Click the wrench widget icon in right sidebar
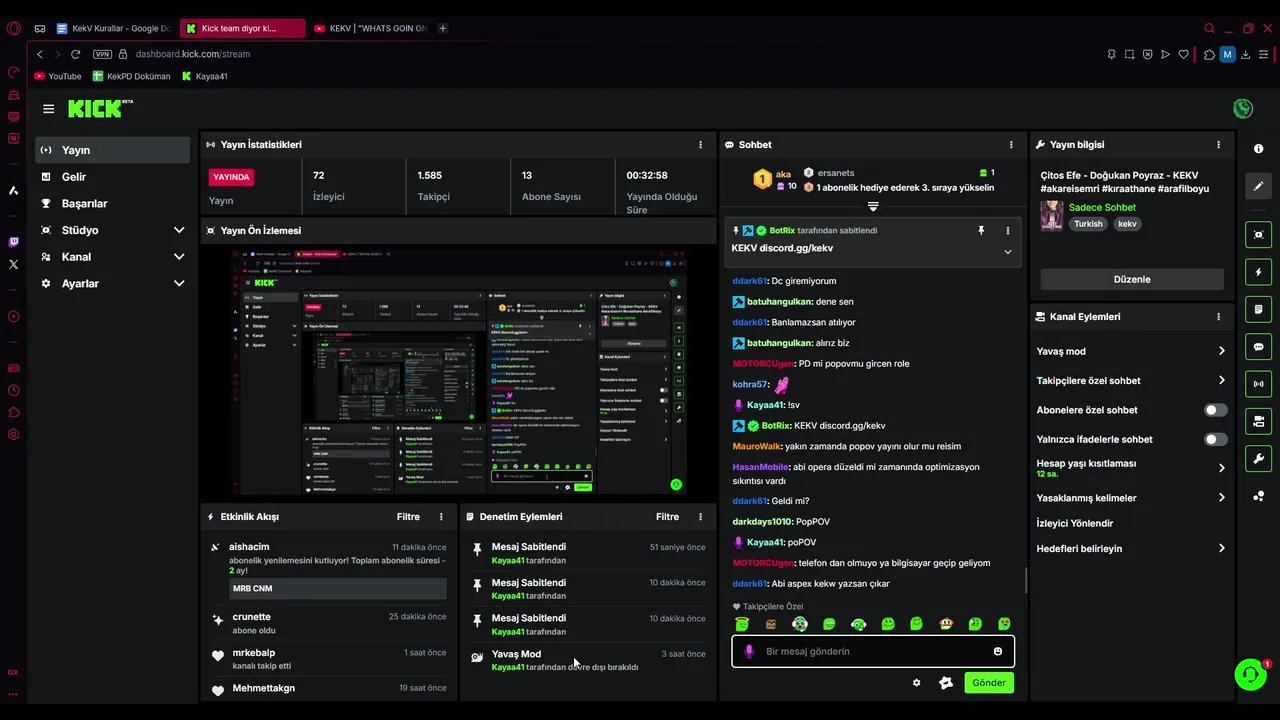The image size is (1280, 720). tap(1258, 459)
